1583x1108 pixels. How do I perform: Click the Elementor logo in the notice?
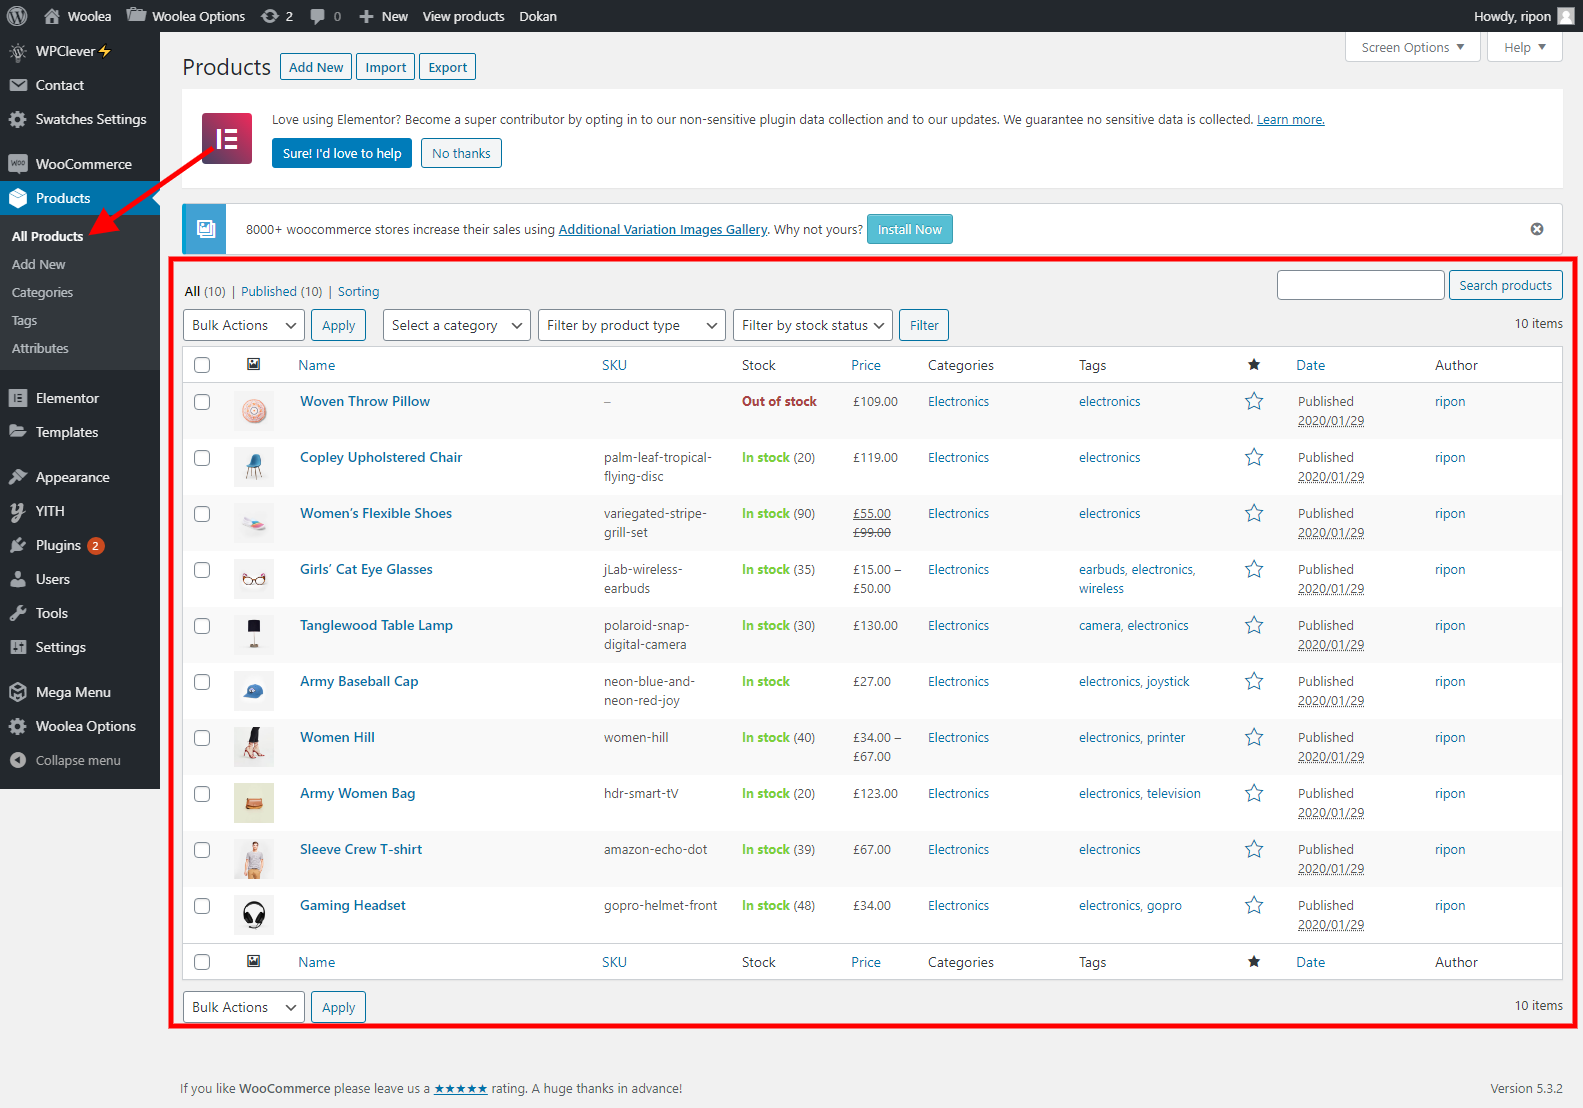(227, 139)
